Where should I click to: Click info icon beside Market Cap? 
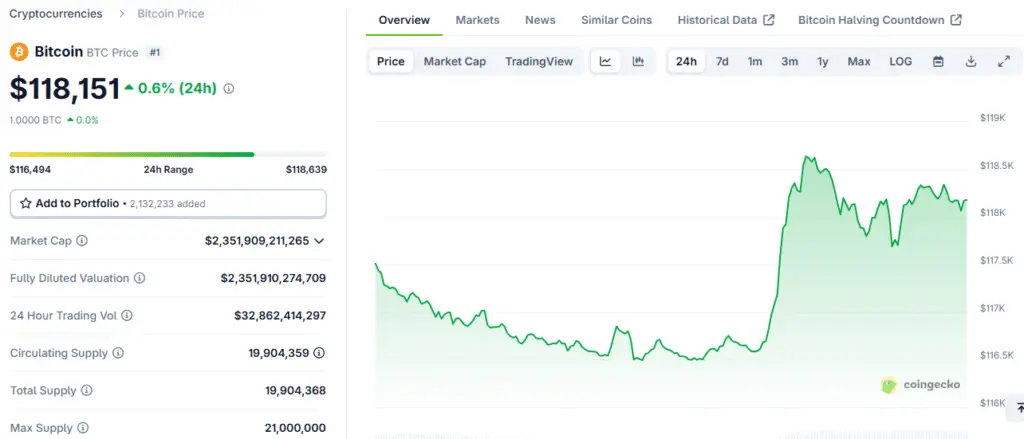click(82, 240)
